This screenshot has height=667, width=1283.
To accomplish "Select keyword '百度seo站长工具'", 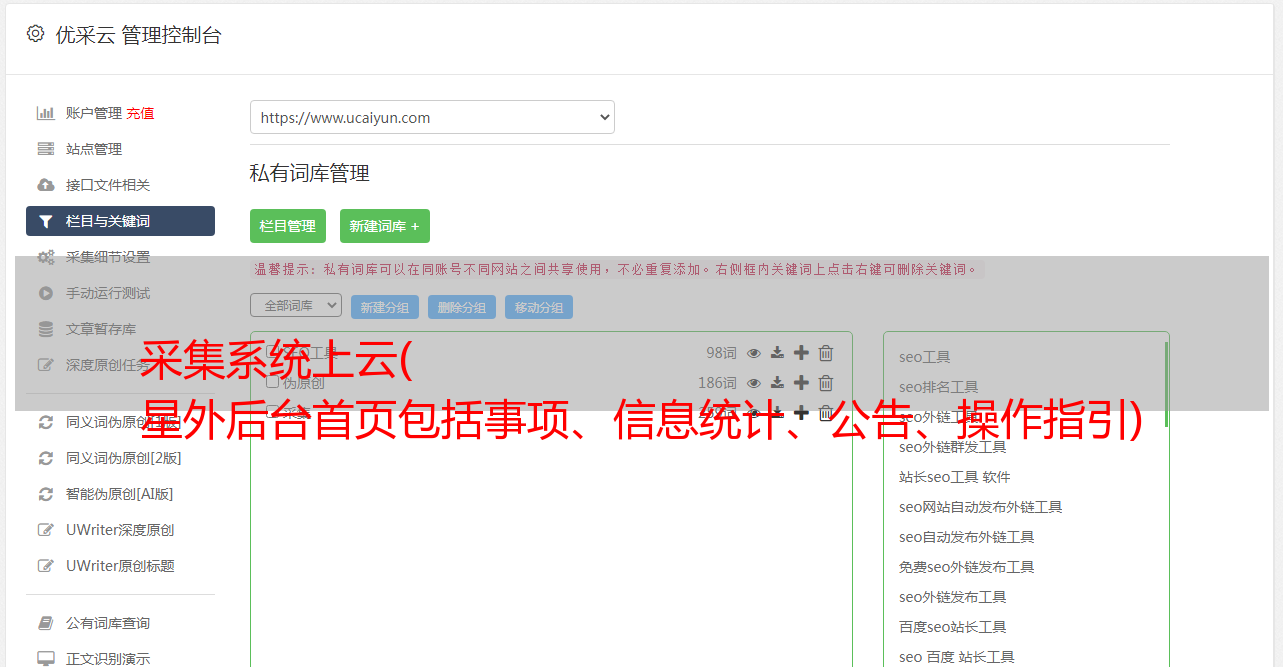I will pos(953,627).
